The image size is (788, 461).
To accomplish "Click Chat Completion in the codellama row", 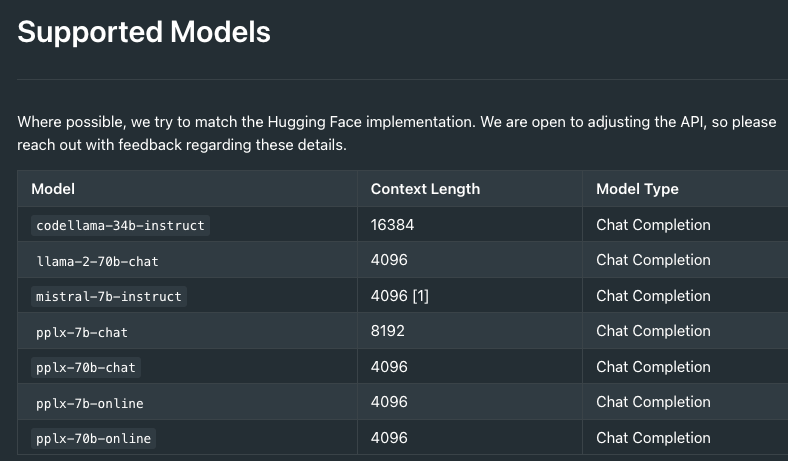I will tap(653, 225).
